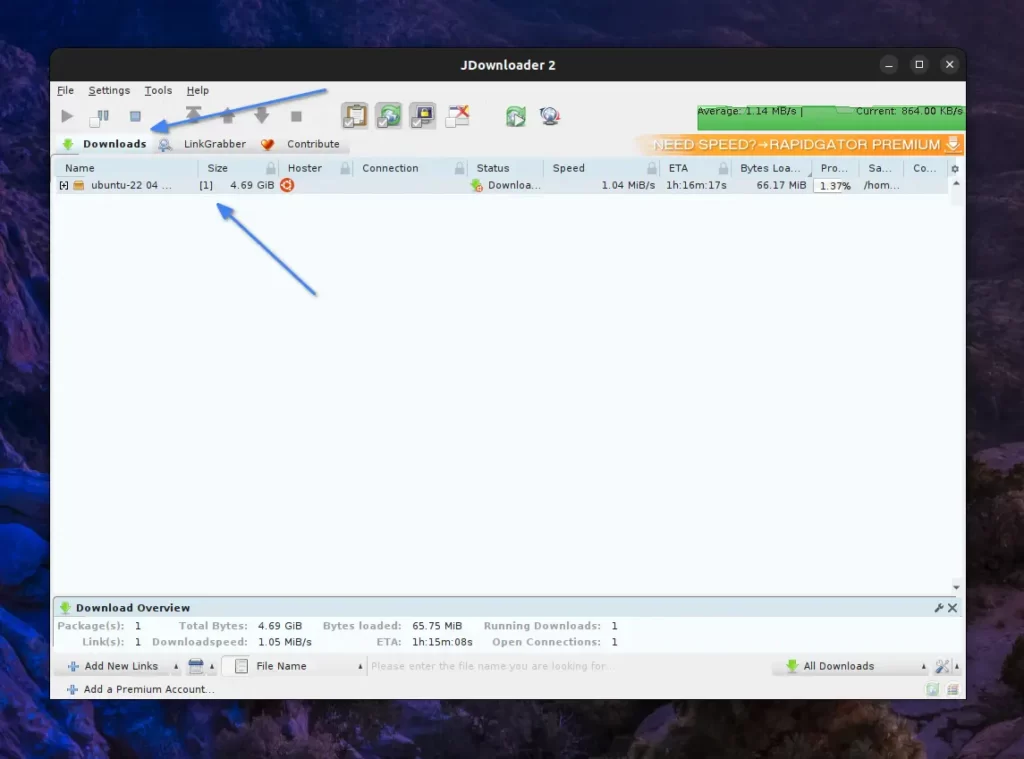Open Download Overview settings wrench
The image size is (1024, 759).
(x=938, y=608)
